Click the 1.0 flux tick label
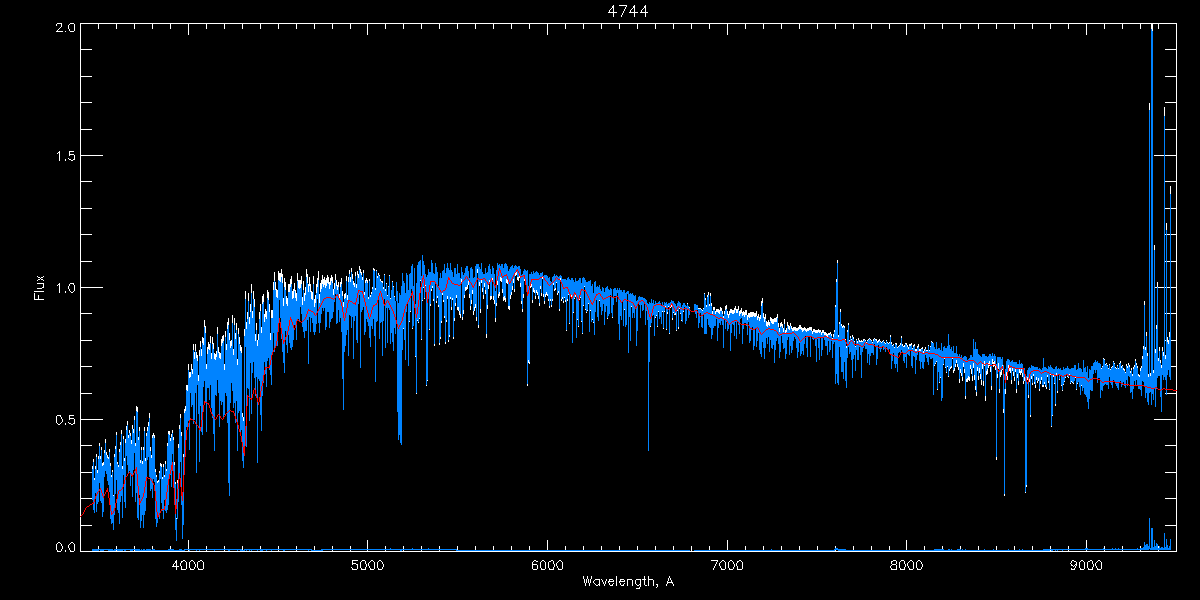 (64, 288)
